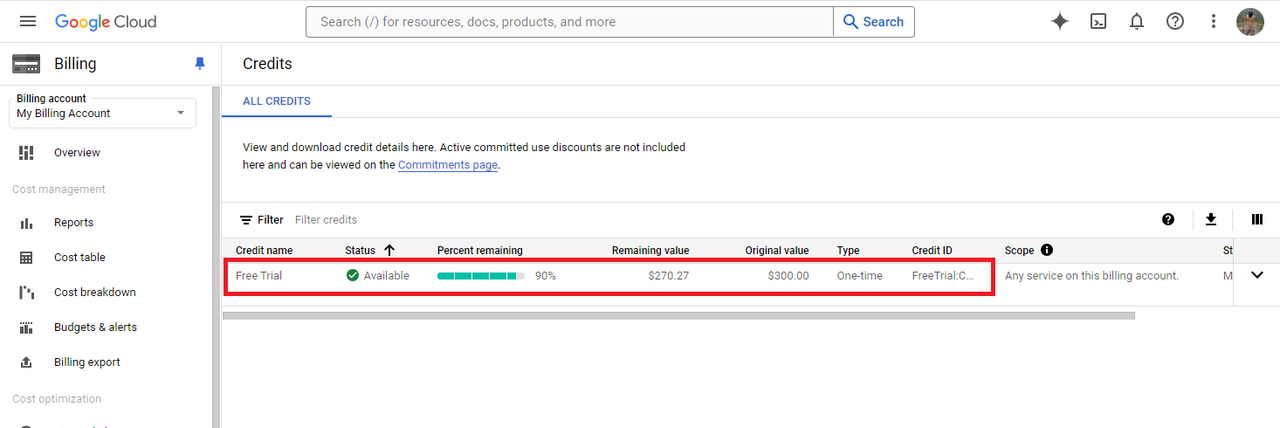Click the user account avatar

tap(1250, 21)
